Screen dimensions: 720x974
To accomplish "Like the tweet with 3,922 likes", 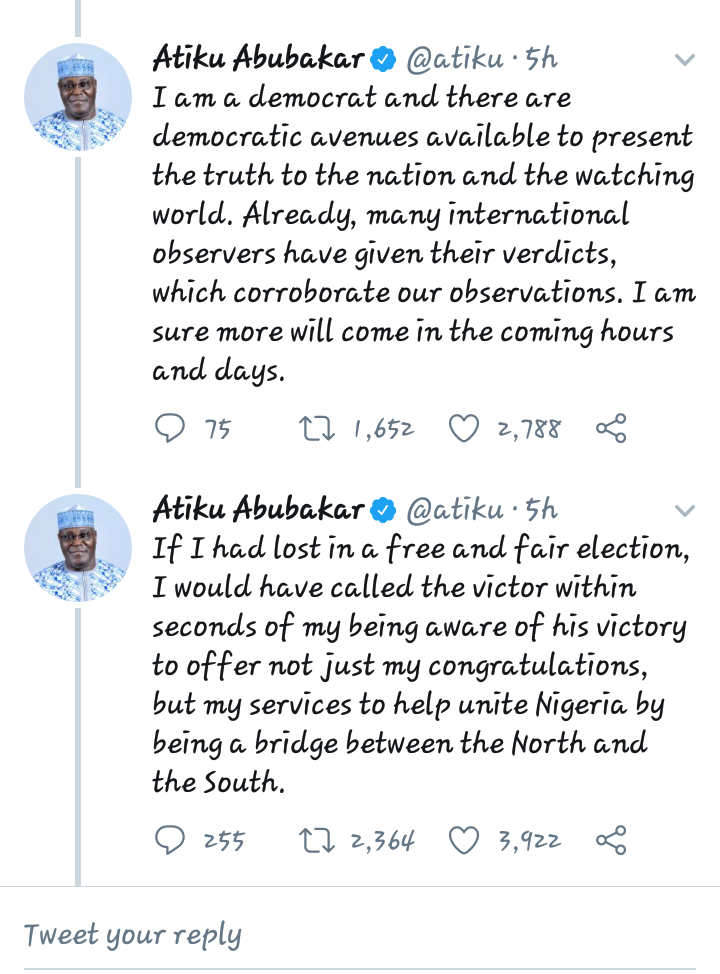I will (463, 841).
